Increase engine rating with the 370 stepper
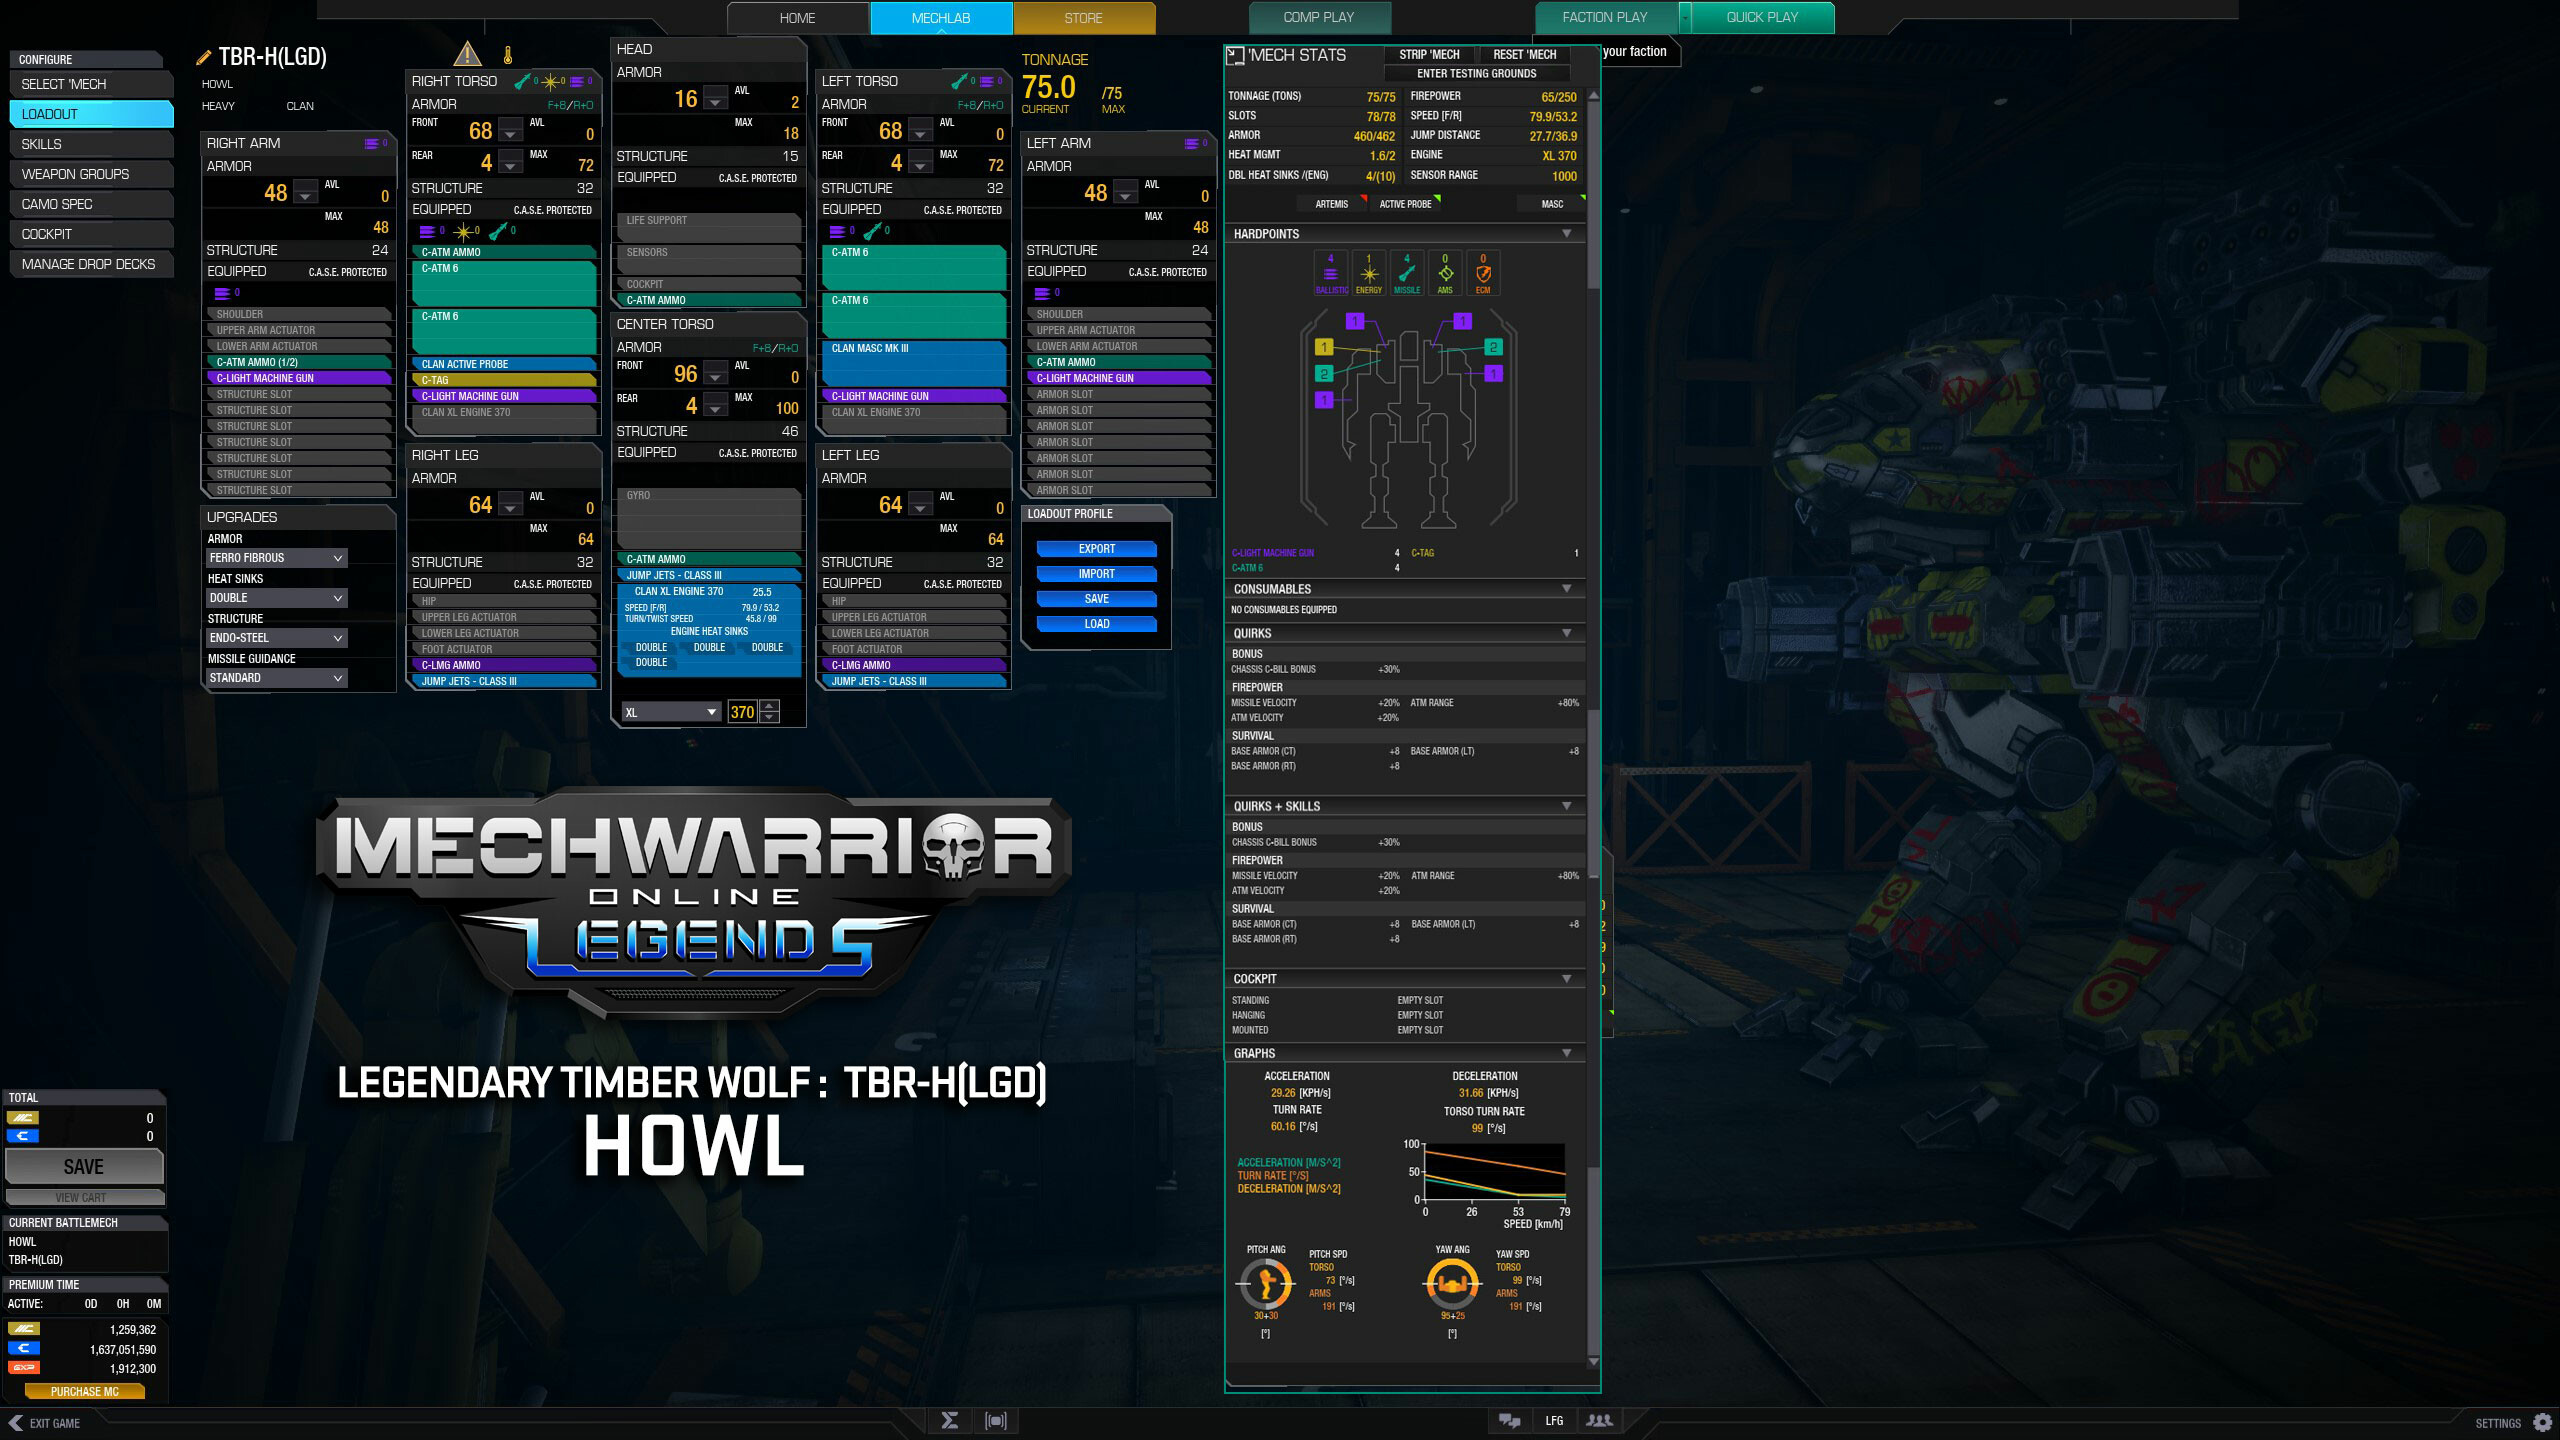Screen dimensions: 2560x1440 (x=768, y=707)
